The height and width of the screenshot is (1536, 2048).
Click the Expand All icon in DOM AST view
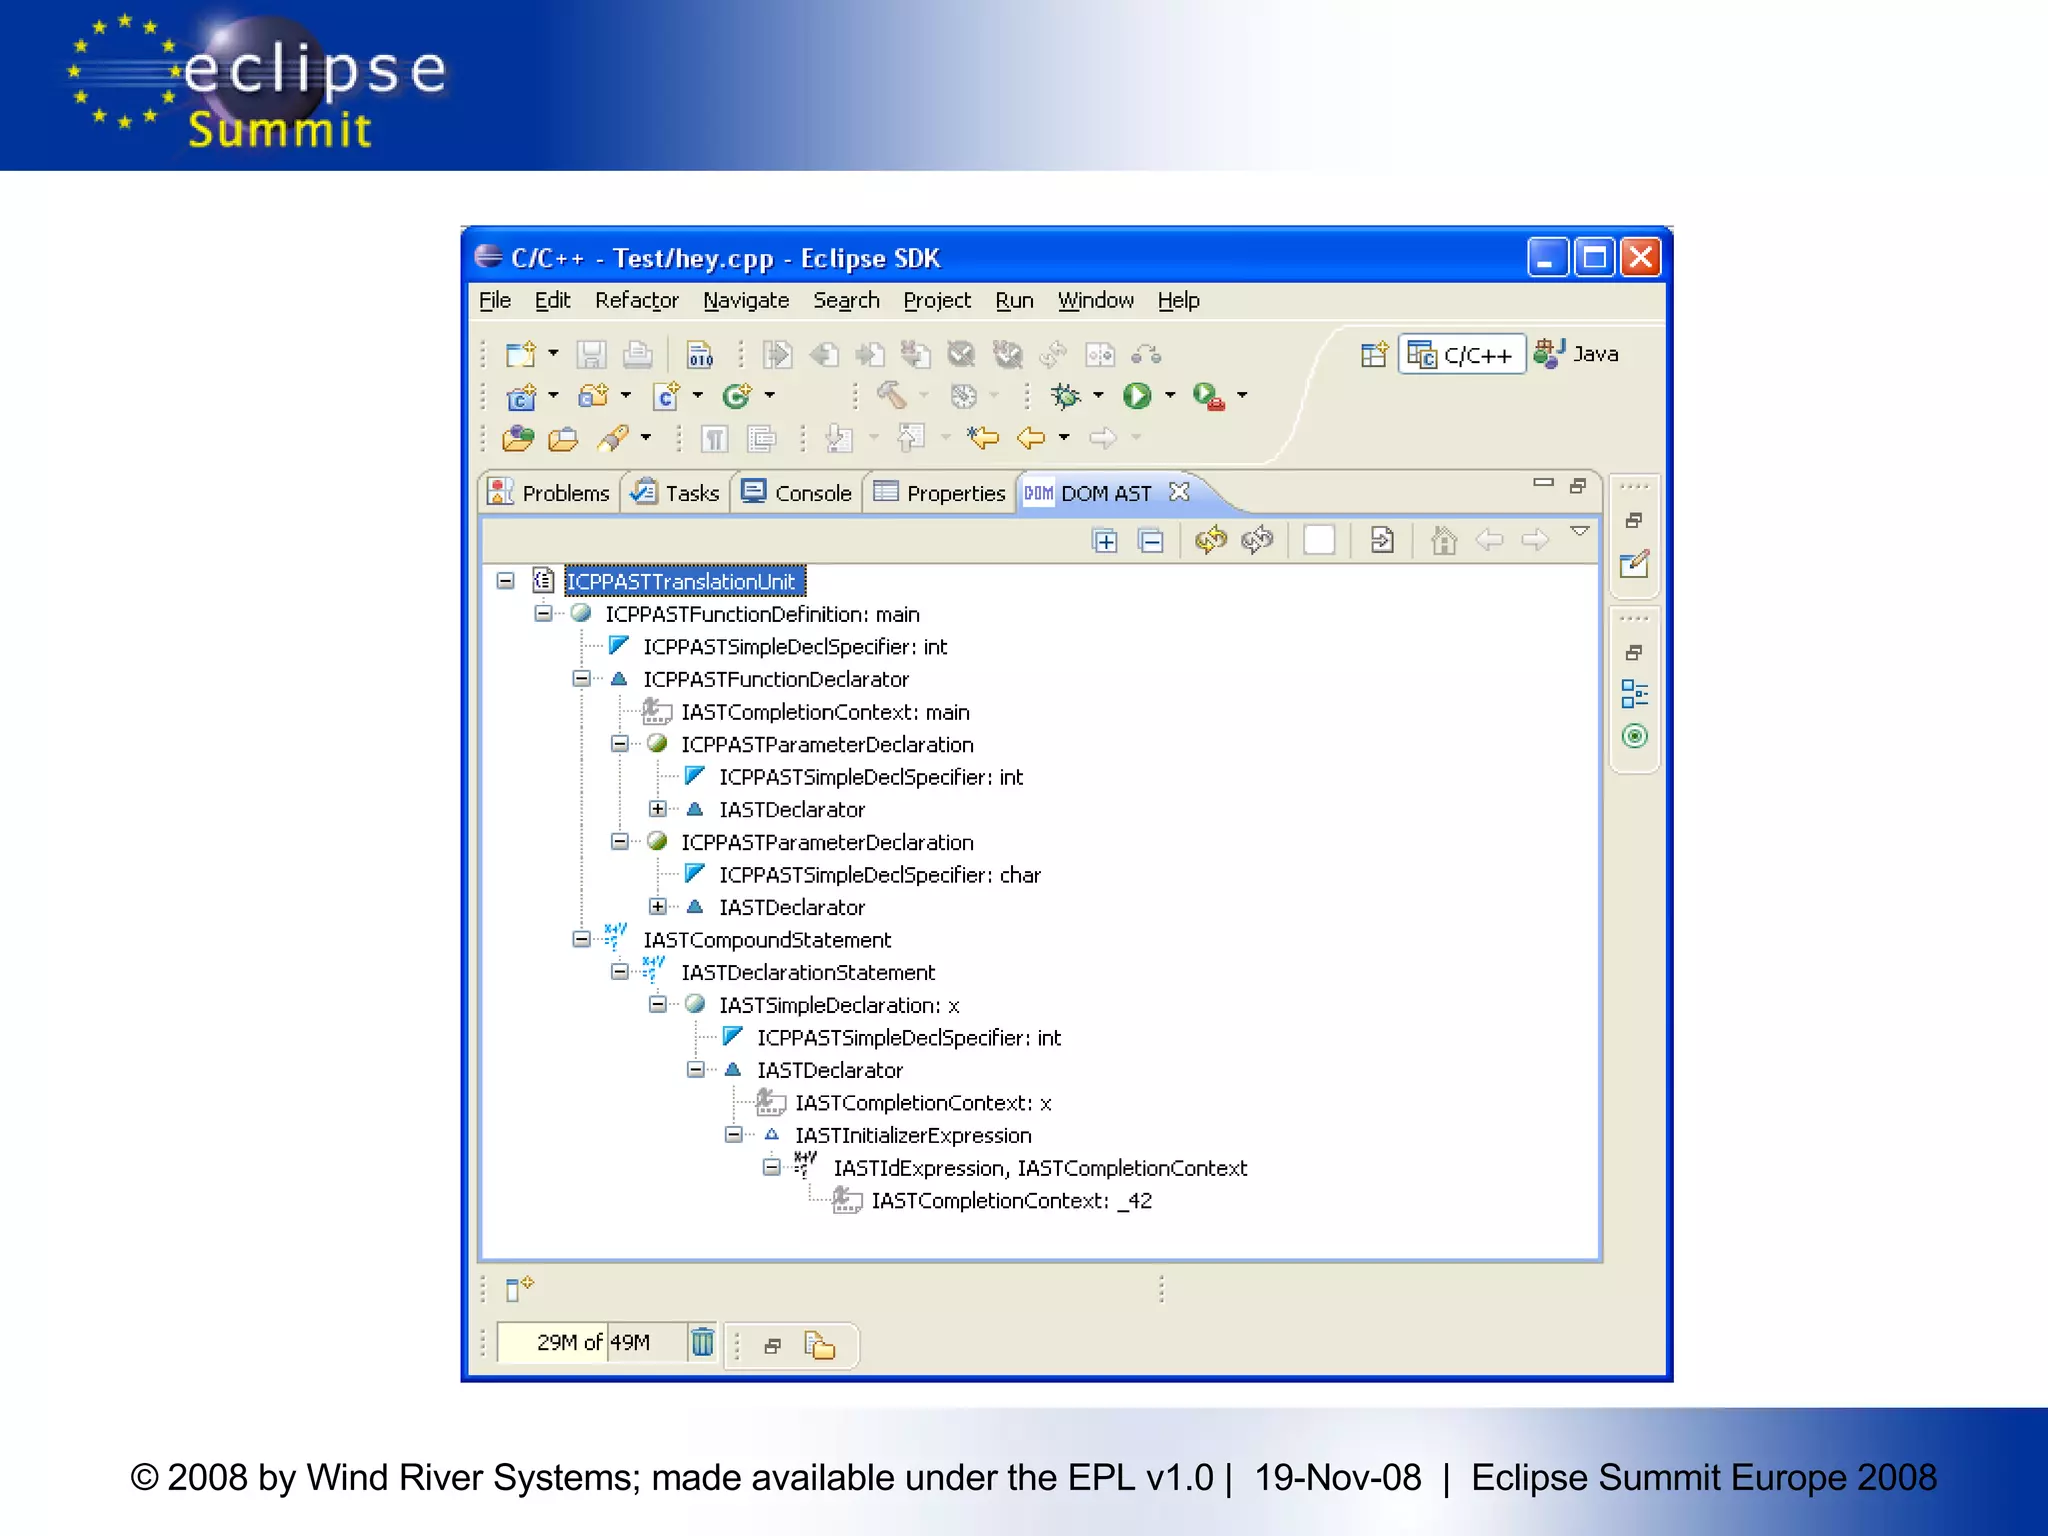pyautogui.click(x=1105, y=541)
